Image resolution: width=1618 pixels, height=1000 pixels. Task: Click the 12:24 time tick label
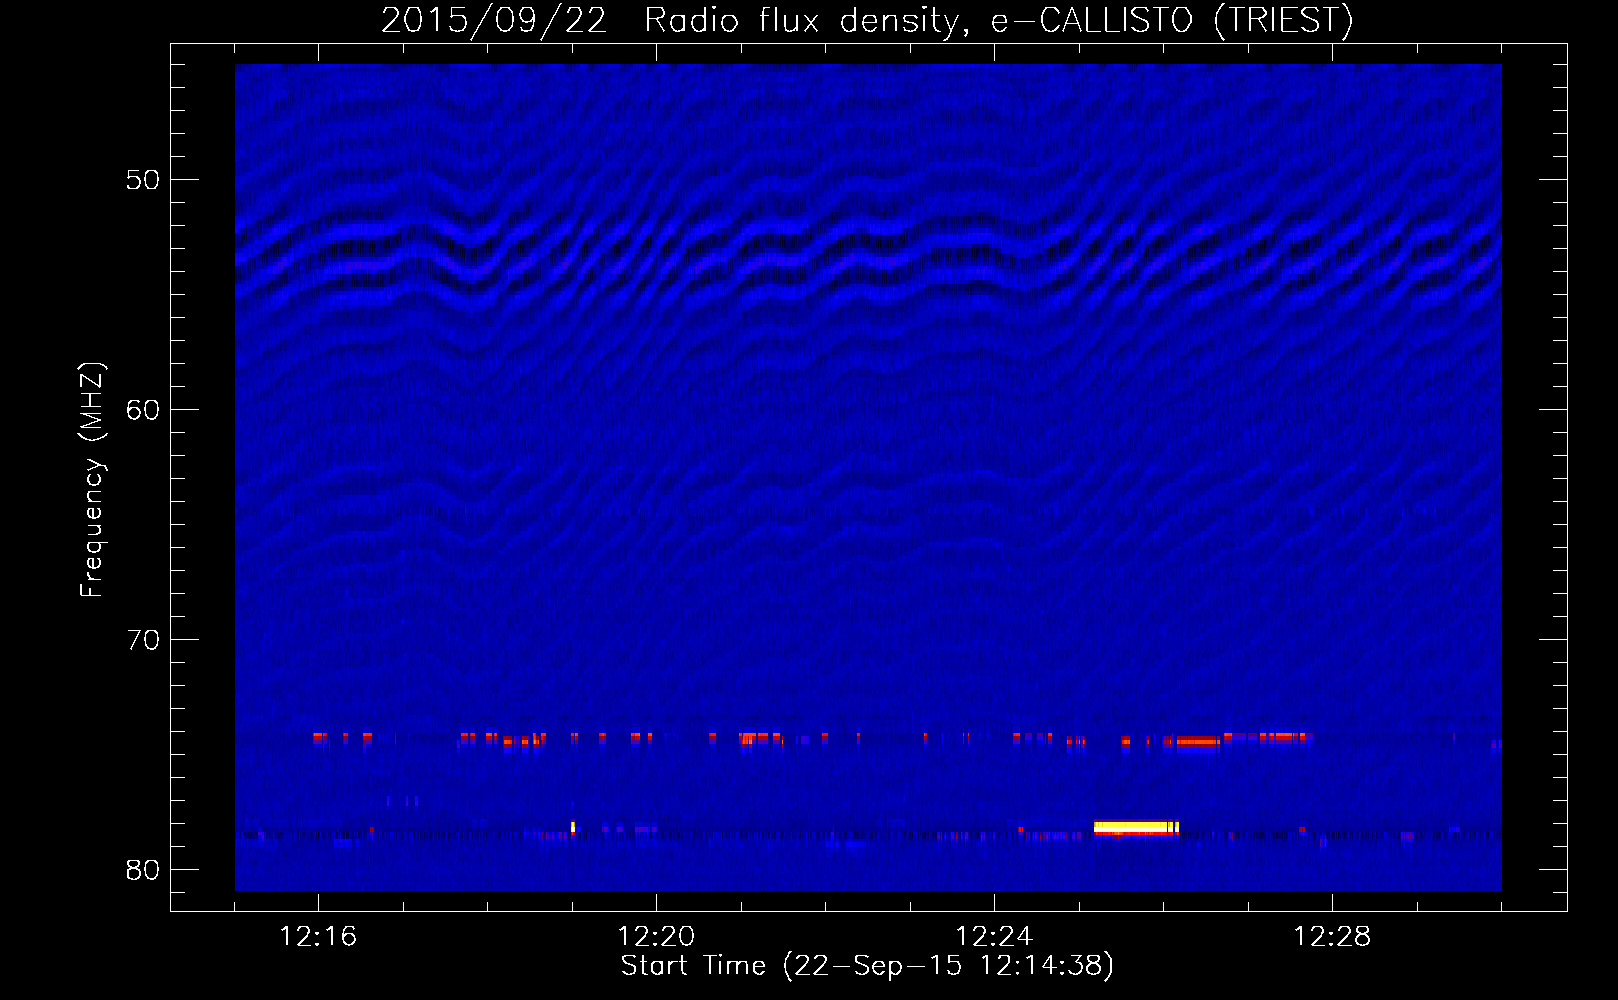994,936
